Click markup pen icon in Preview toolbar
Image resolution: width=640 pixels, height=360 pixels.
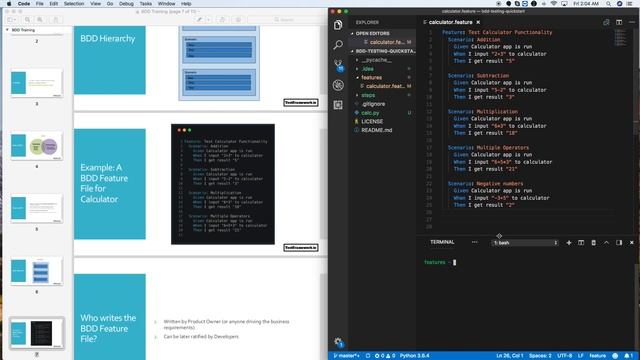point(199,20)
